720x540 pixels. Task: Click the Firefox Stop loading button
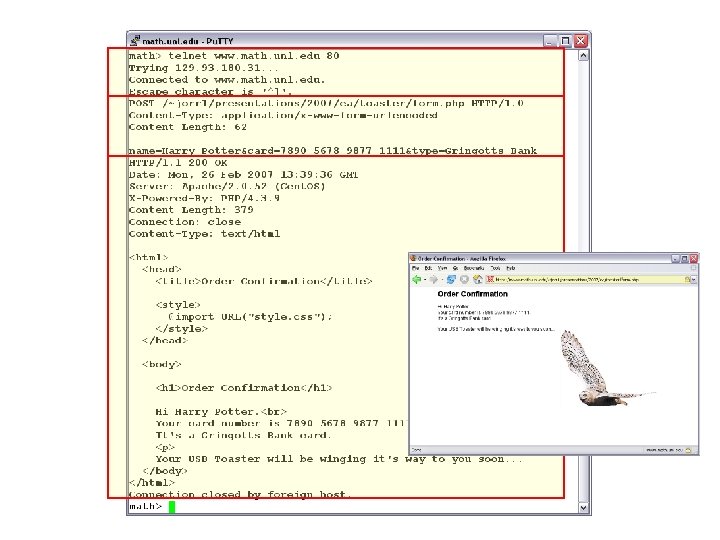464,280
